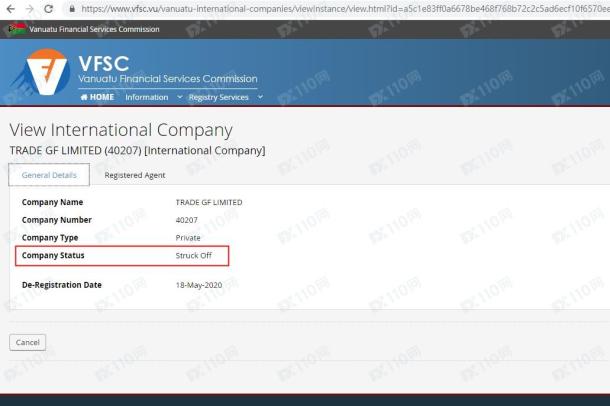Click the Company Number label
This screenshot has height=406, width=610.
[x=57, y=220]
